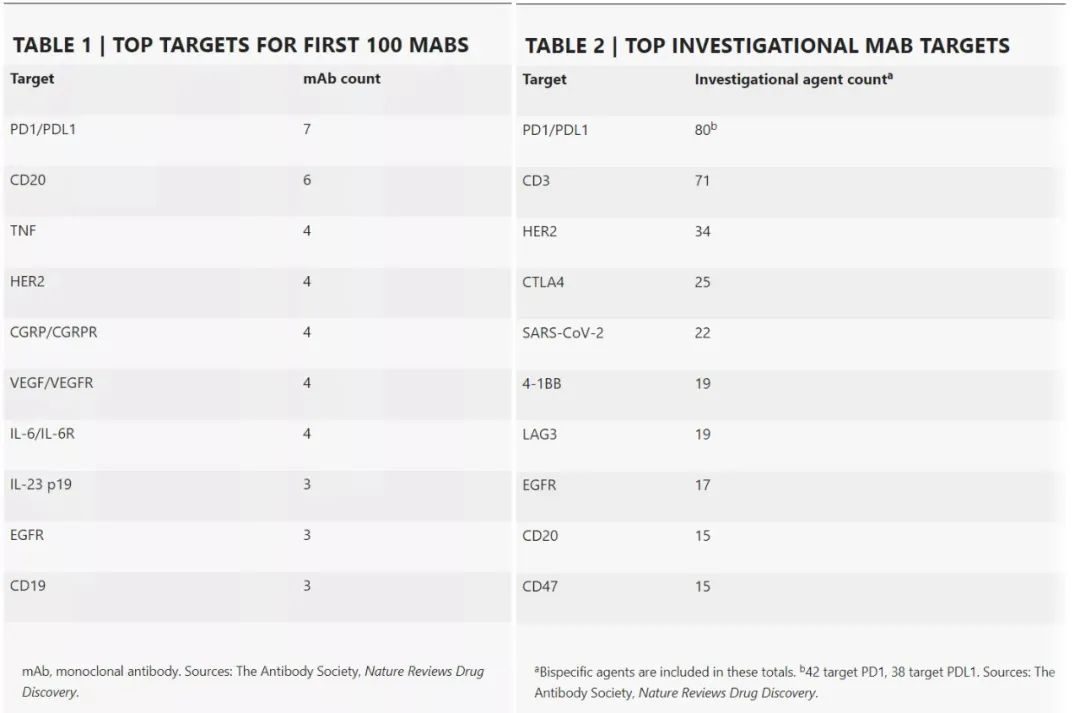Click the TNF target cell
The image size is (1080, 713).
click(x=23, y=231)
